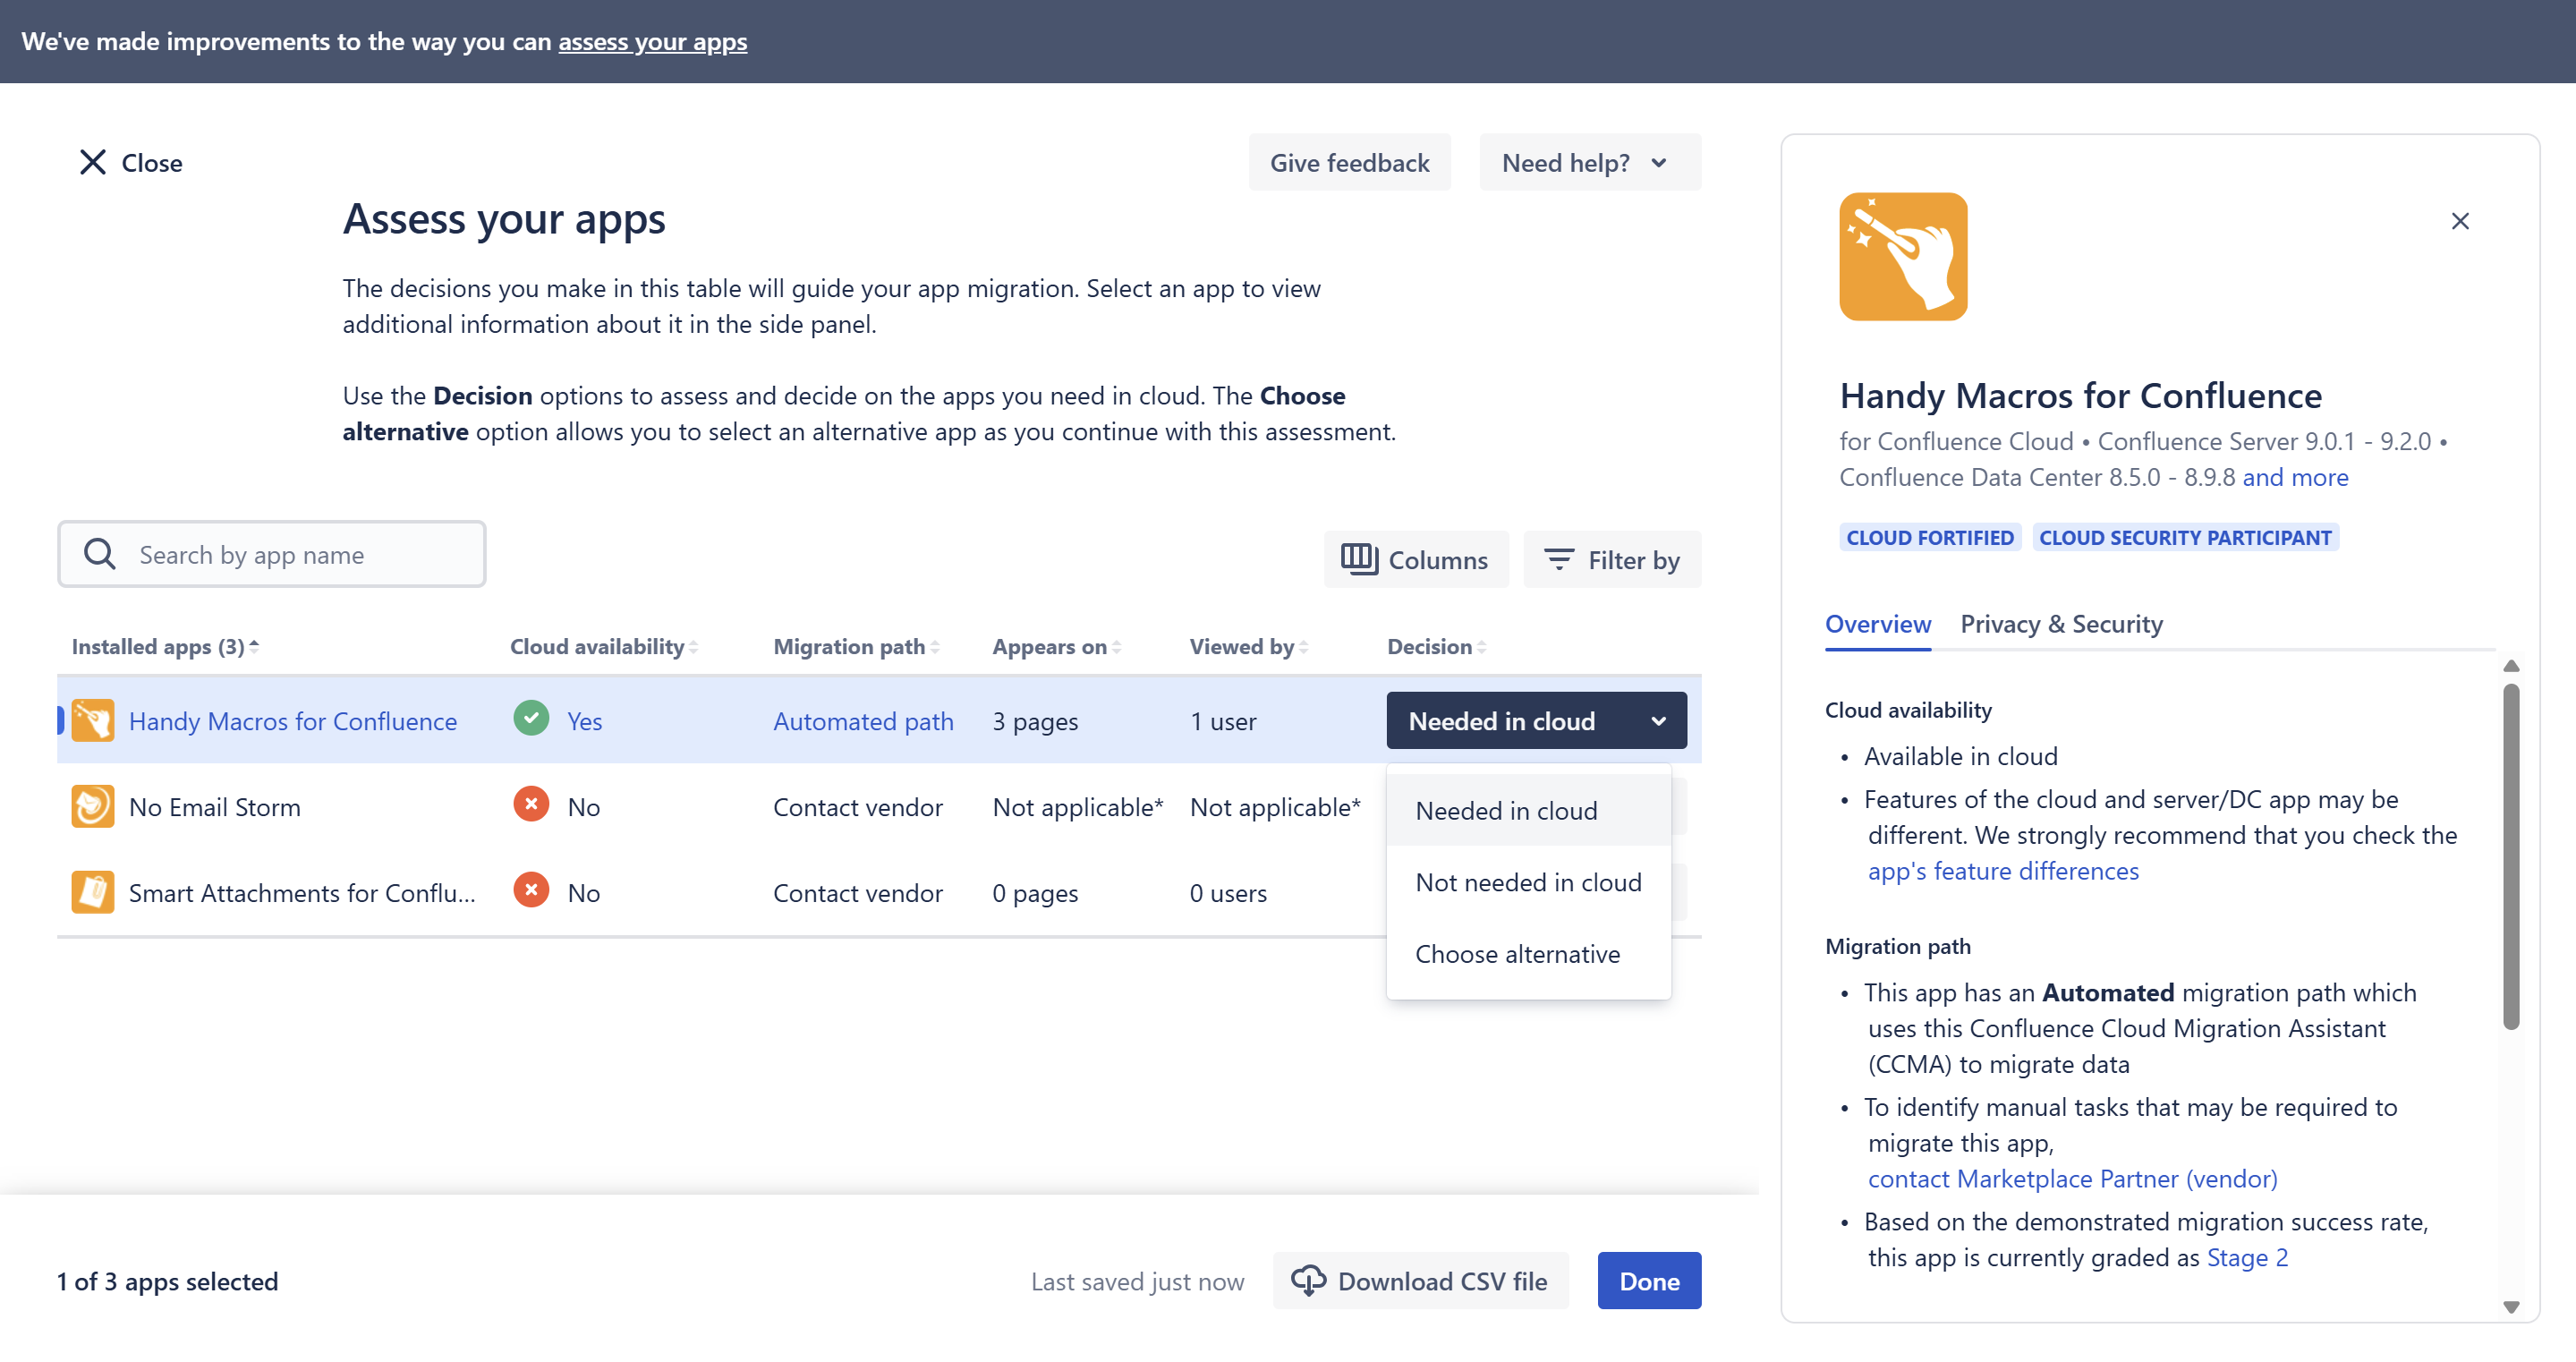Screen dimensions: 2576x1362
Task: Expand the Need help? dropdown
Action: 1588,163
